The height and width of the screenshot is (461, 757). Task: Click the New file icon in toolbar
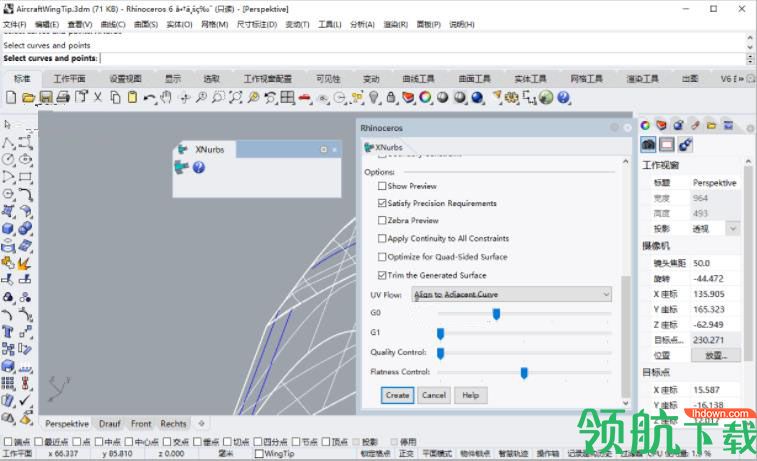tap(11, 98)
